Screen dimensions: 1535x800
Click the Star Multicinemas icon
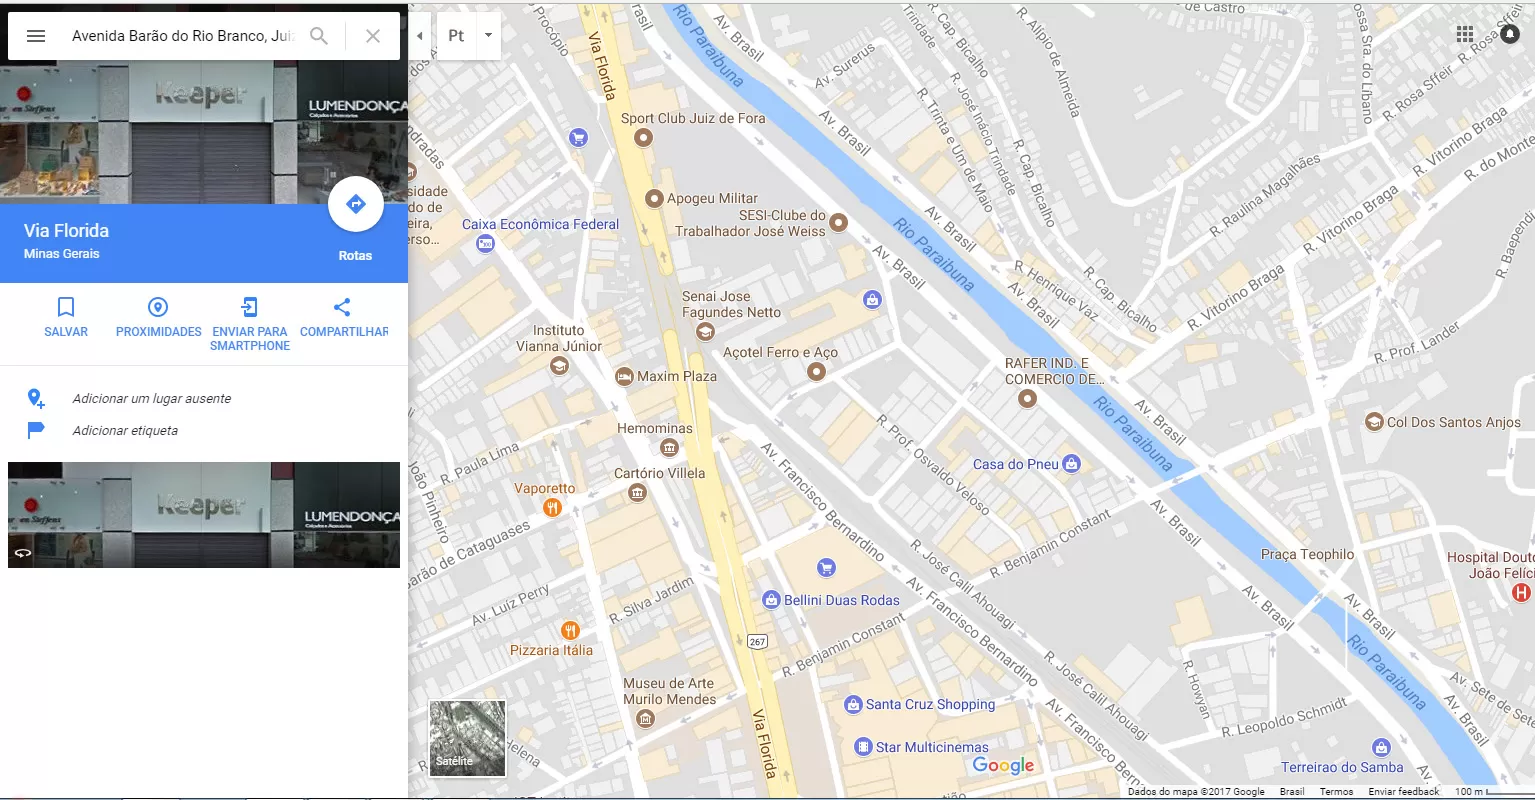tap(863, 747)
